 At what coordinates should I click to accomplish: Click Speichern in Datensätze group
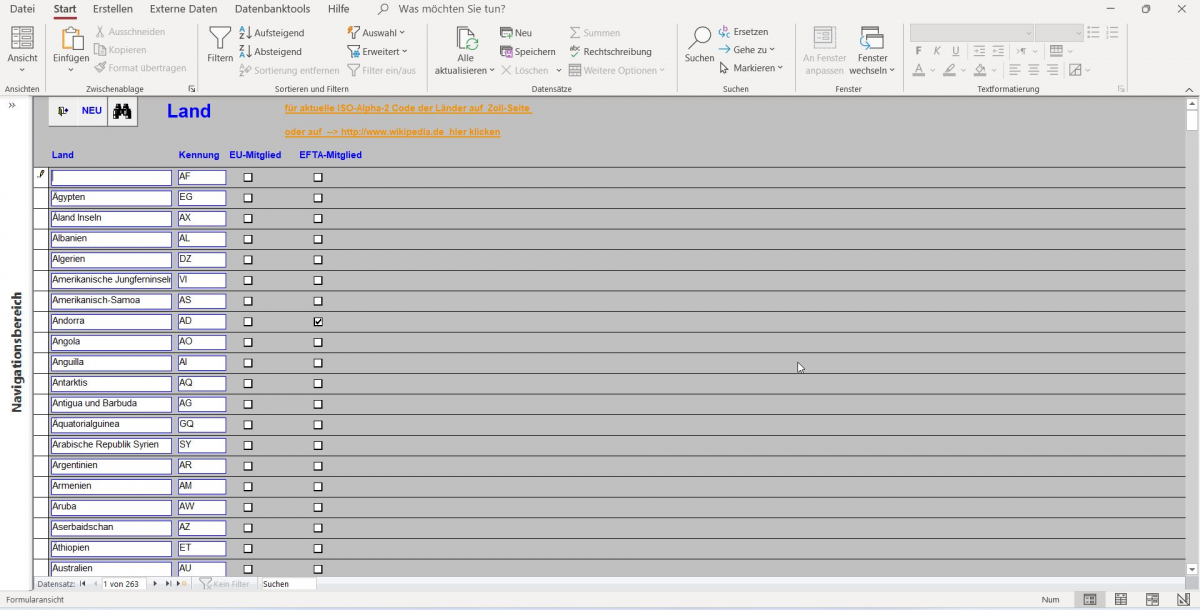coord(528,52)
